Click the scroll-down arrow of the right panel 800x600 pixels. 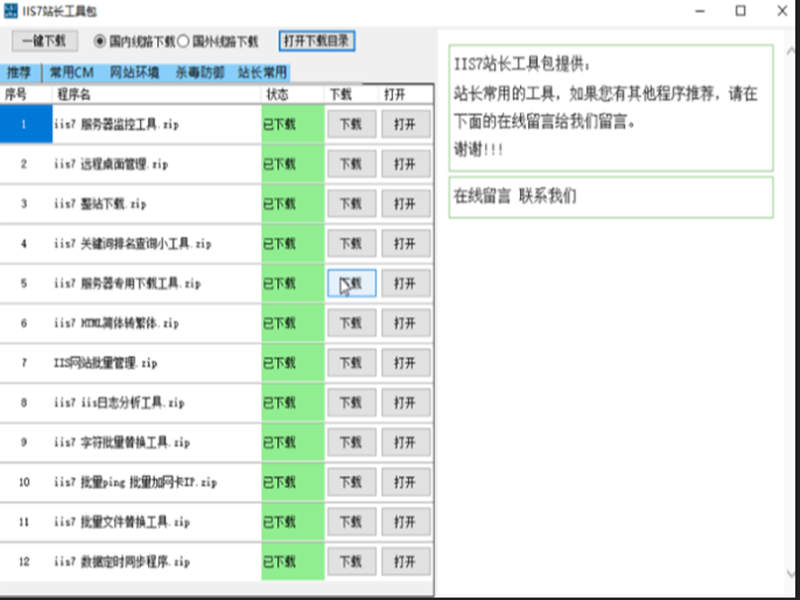(x=791, y=574)
